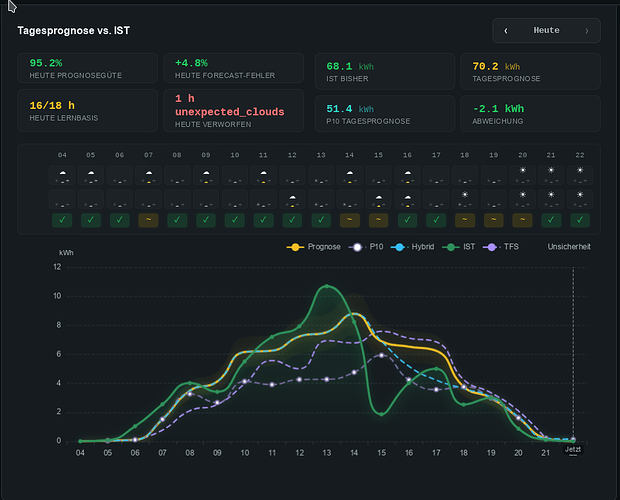This screenshot has height=500, width=620.
Task: Click the x-axis label 10 below chart
Action: click(245, 453)
